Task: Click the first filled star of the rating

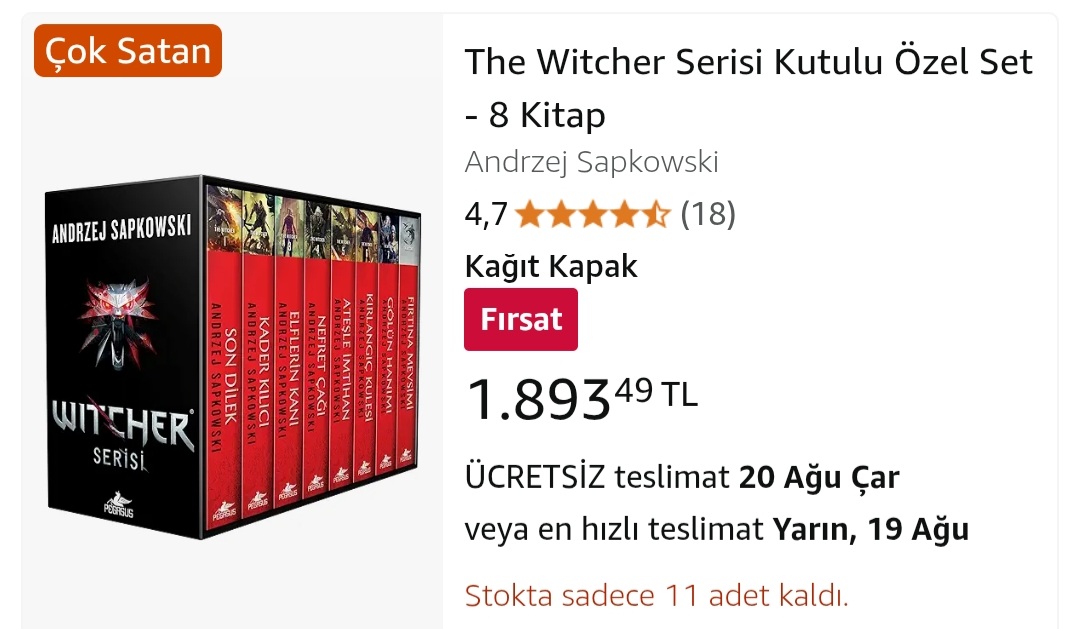Action: tap(529, 214)
